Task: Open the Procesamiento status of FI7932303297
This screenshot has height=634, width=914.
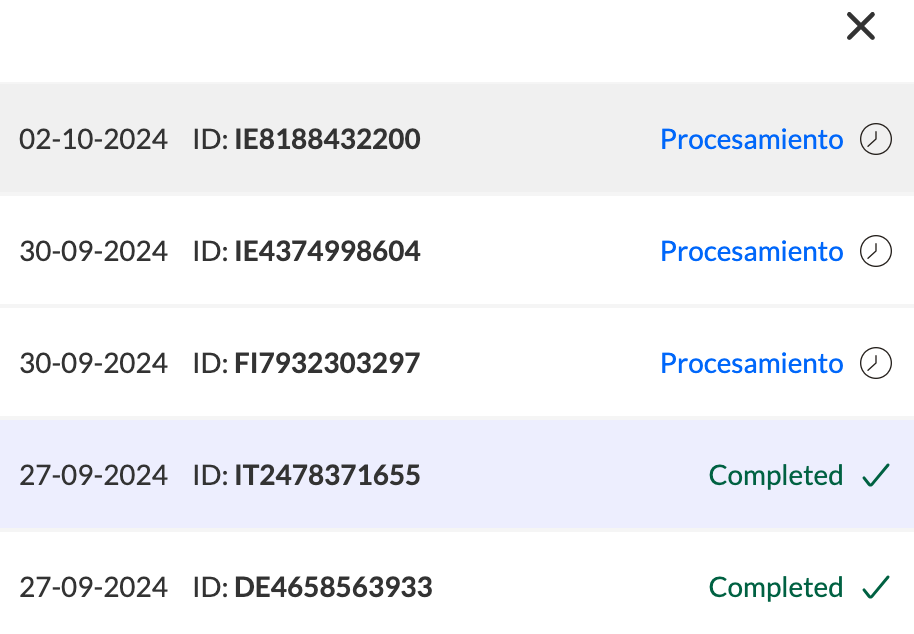Action: click(x=751, y=363)
